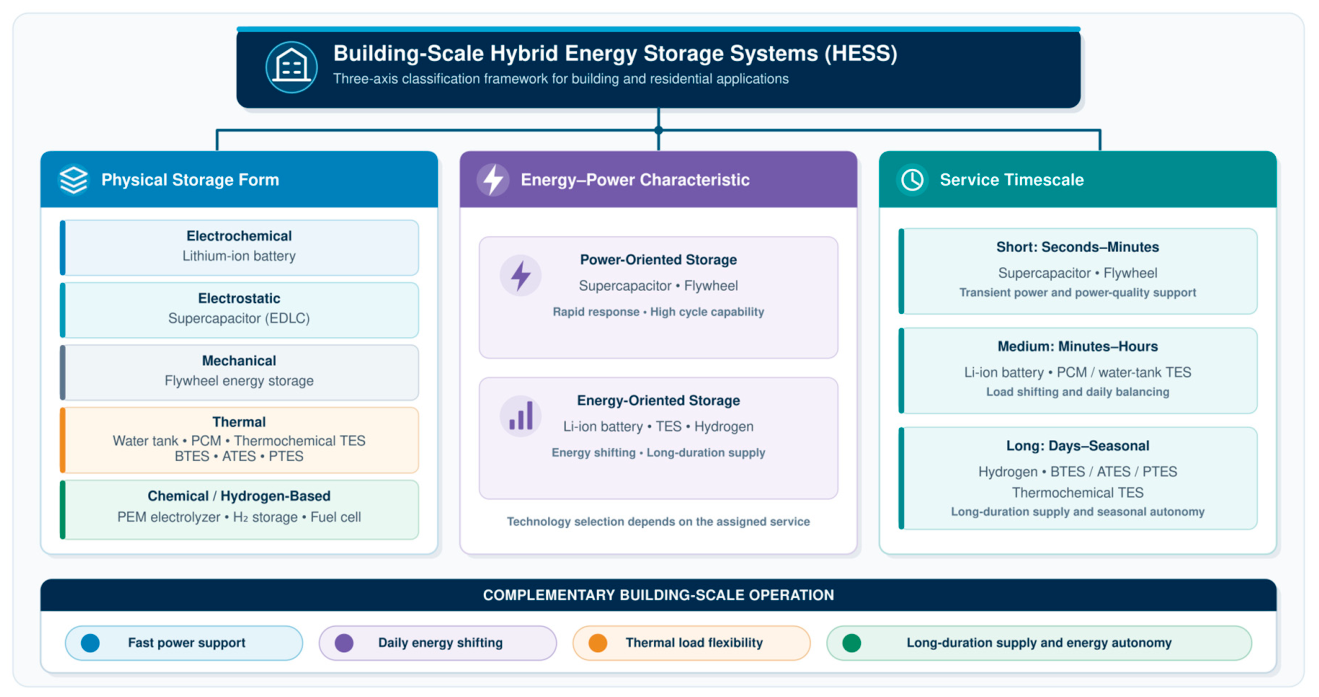Select the green dot beside Long-duration supply legend
1319x697 pixels.
[x=852, y=643]
